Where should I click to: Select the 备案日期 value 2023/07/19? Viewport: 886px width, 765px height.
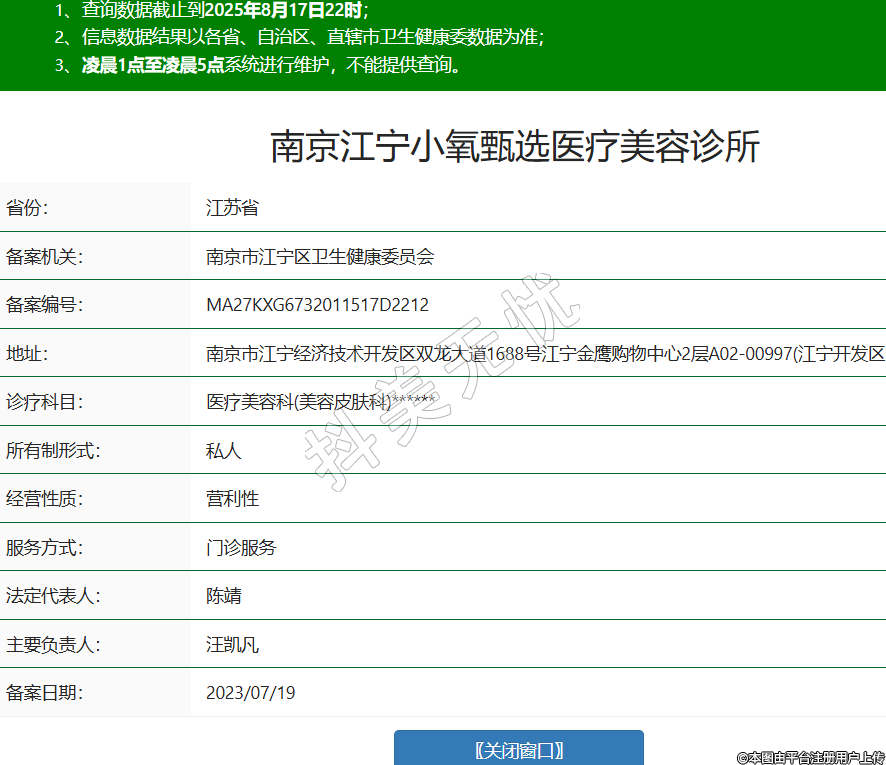pos(250,692)
